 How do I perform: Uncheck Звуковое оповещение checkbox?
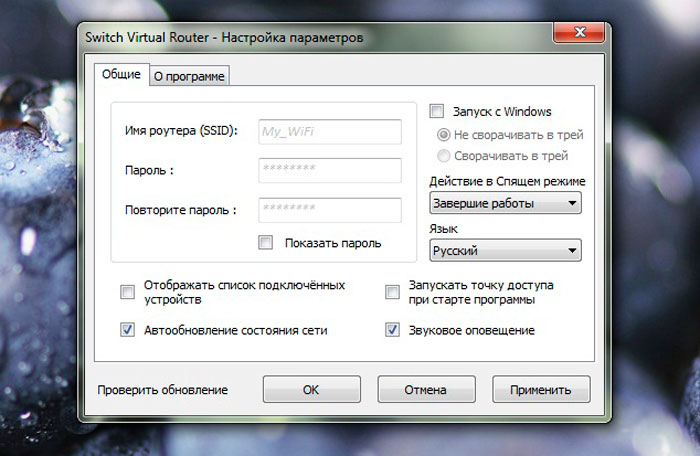coord(392,330)
